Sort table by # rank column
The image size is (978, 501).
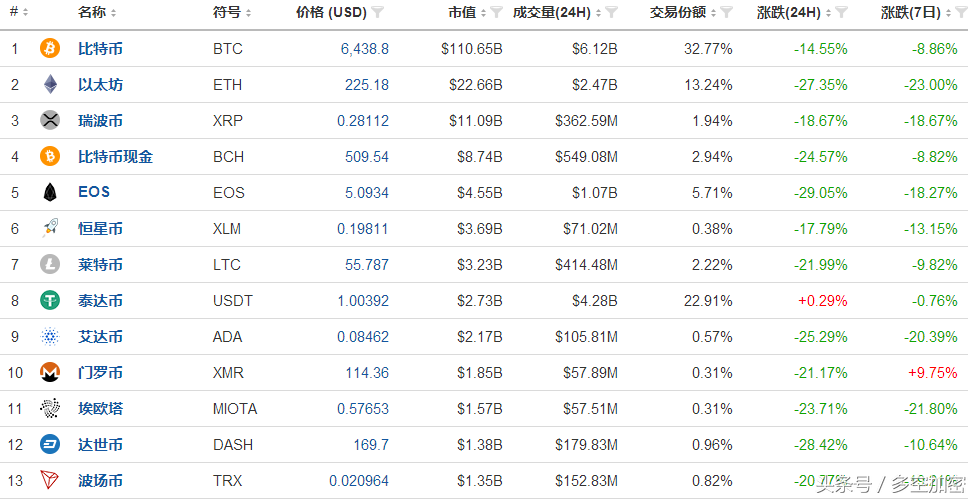[26, 12]
